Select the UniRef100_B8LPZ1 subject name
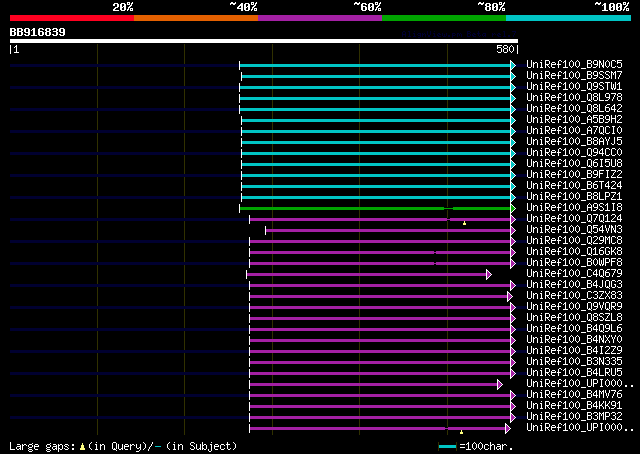 [574, 197]
